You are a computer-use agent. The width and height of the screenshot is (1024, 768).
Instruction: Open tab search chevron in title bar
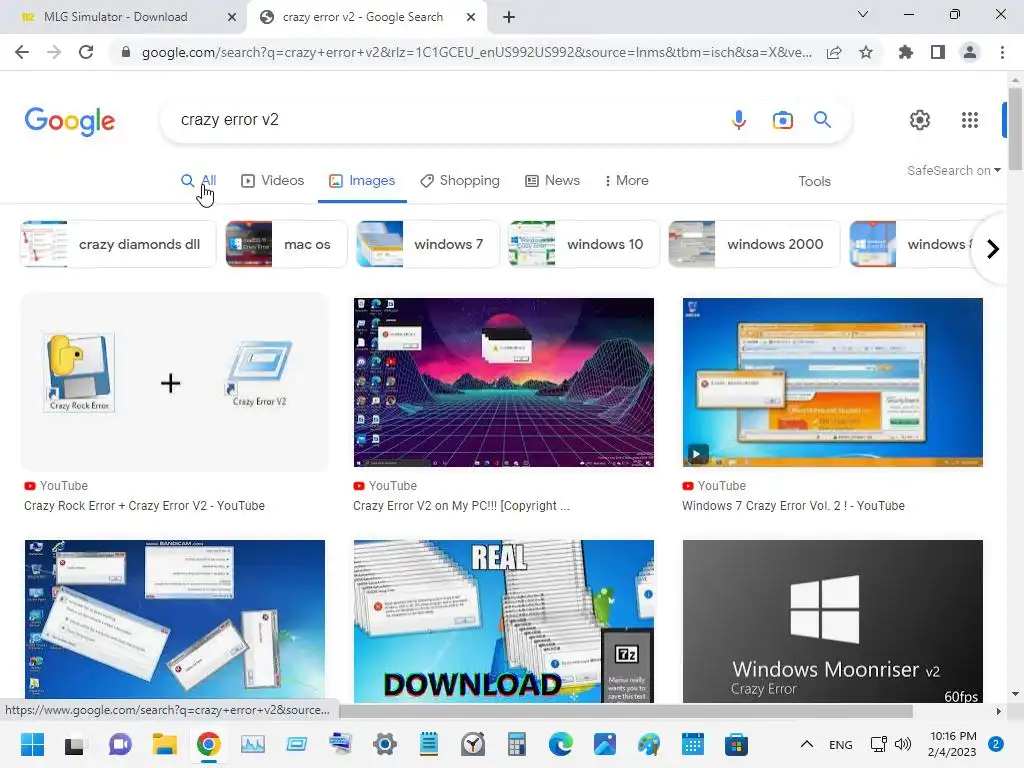click(863, 14)
